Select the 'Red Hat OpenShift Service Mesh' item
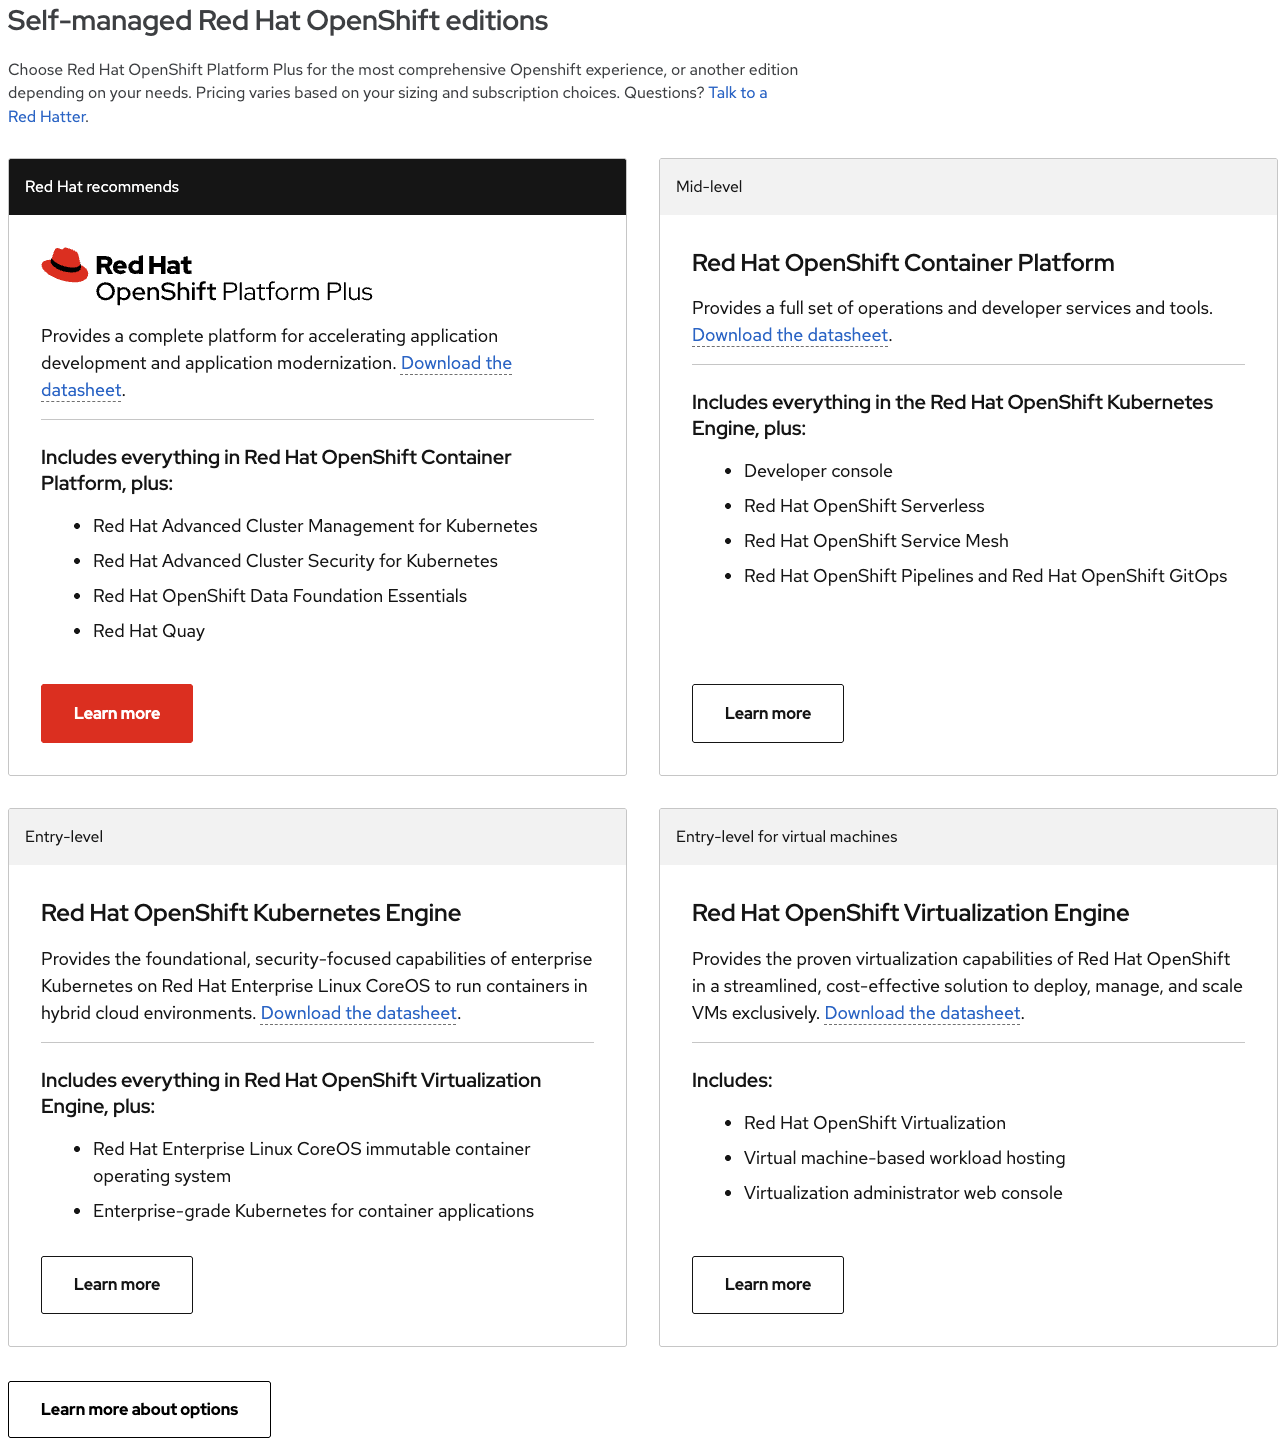The image size is (1286, 1446). (x=876, y=541)
